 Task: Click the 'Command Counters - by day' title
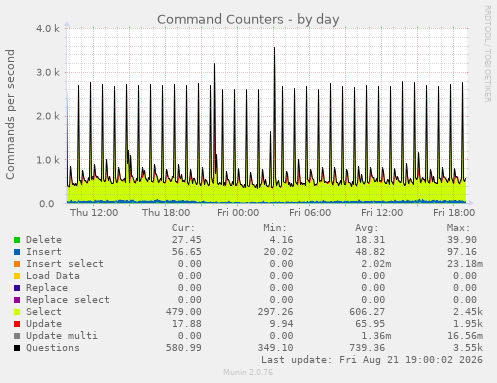(248, 20)
